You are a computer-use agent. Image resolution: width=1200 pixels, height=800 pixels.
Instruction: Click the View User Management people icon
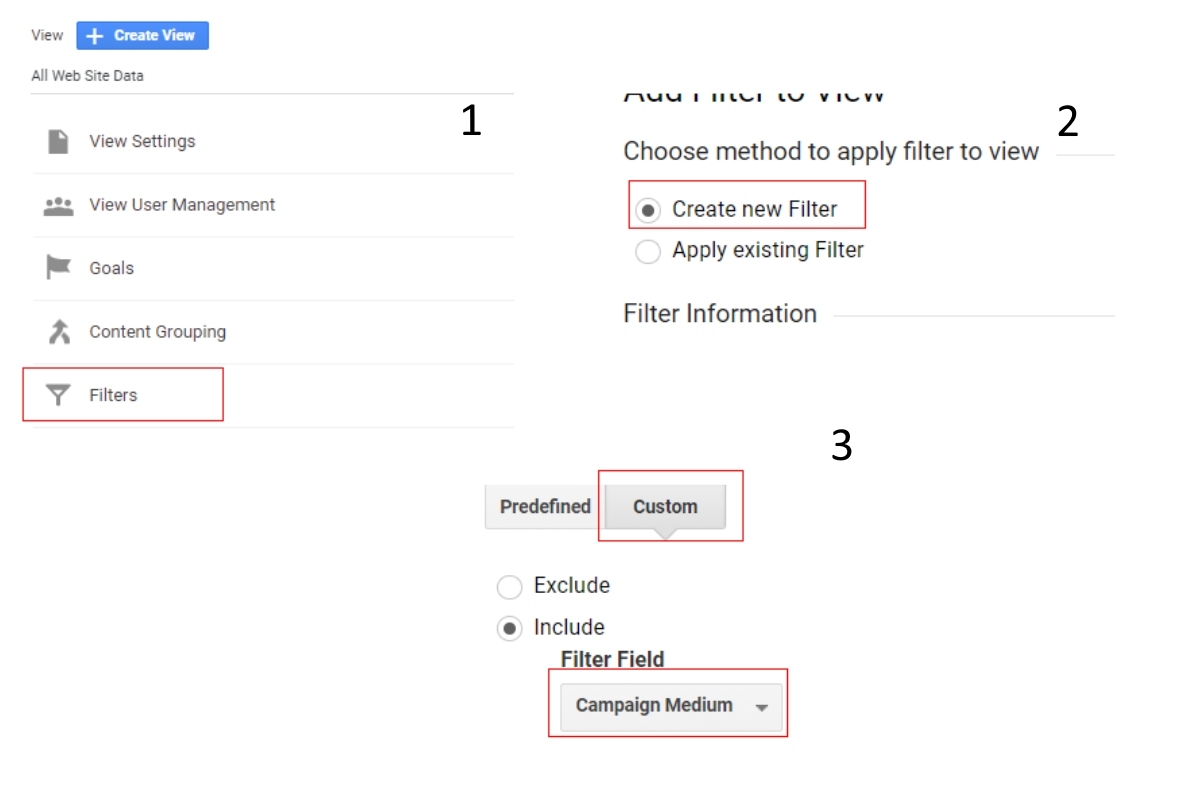[x=59, y=206]
